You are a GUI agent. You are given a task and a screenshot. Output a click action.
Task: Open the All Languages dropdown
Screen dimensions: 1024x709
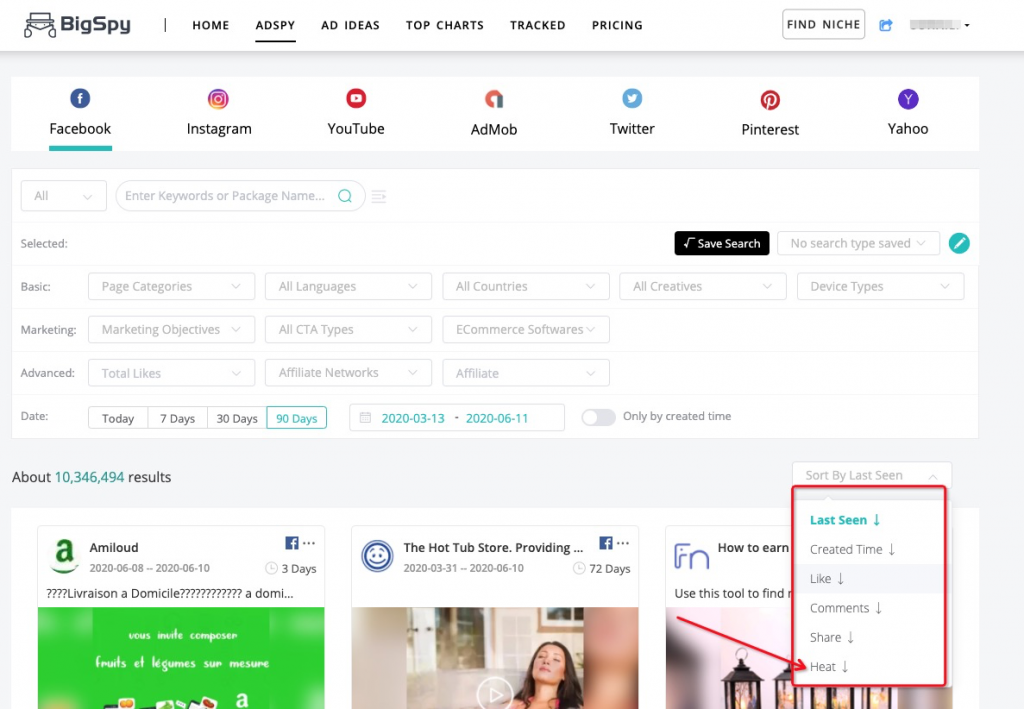click(x=348, y=287)
